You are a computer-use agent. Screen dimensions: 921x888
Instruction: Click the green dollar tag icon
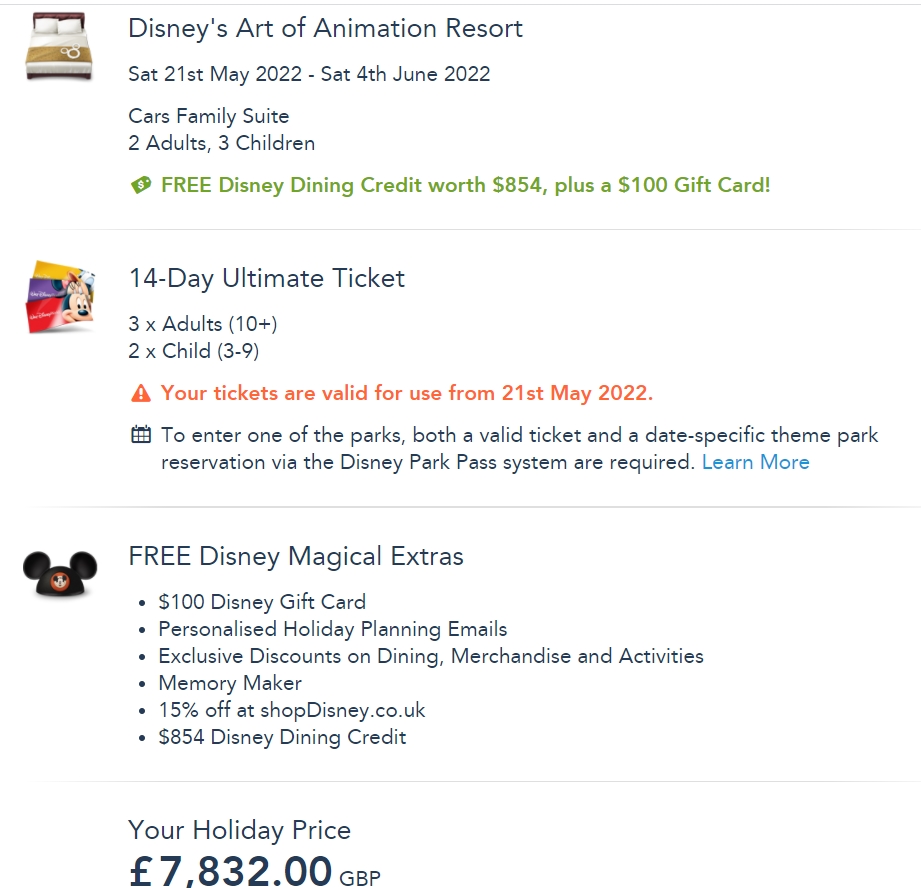click(141, 185)
